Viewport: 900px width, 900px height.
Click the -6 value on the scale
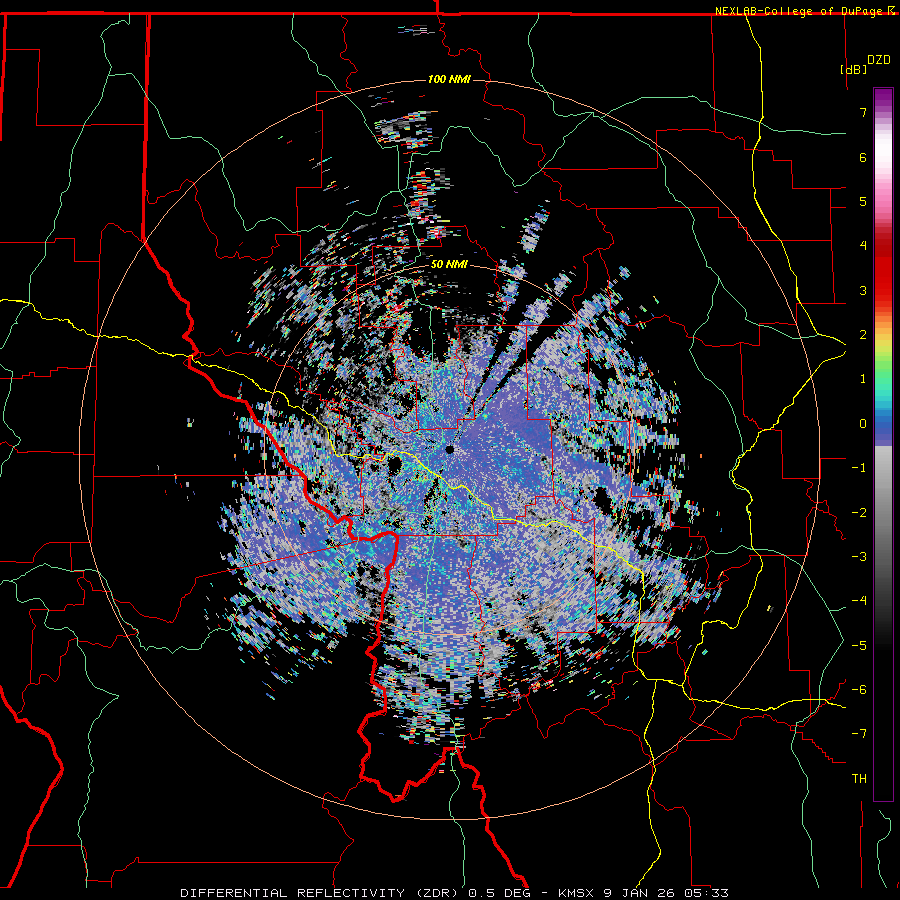pos(859,690)
